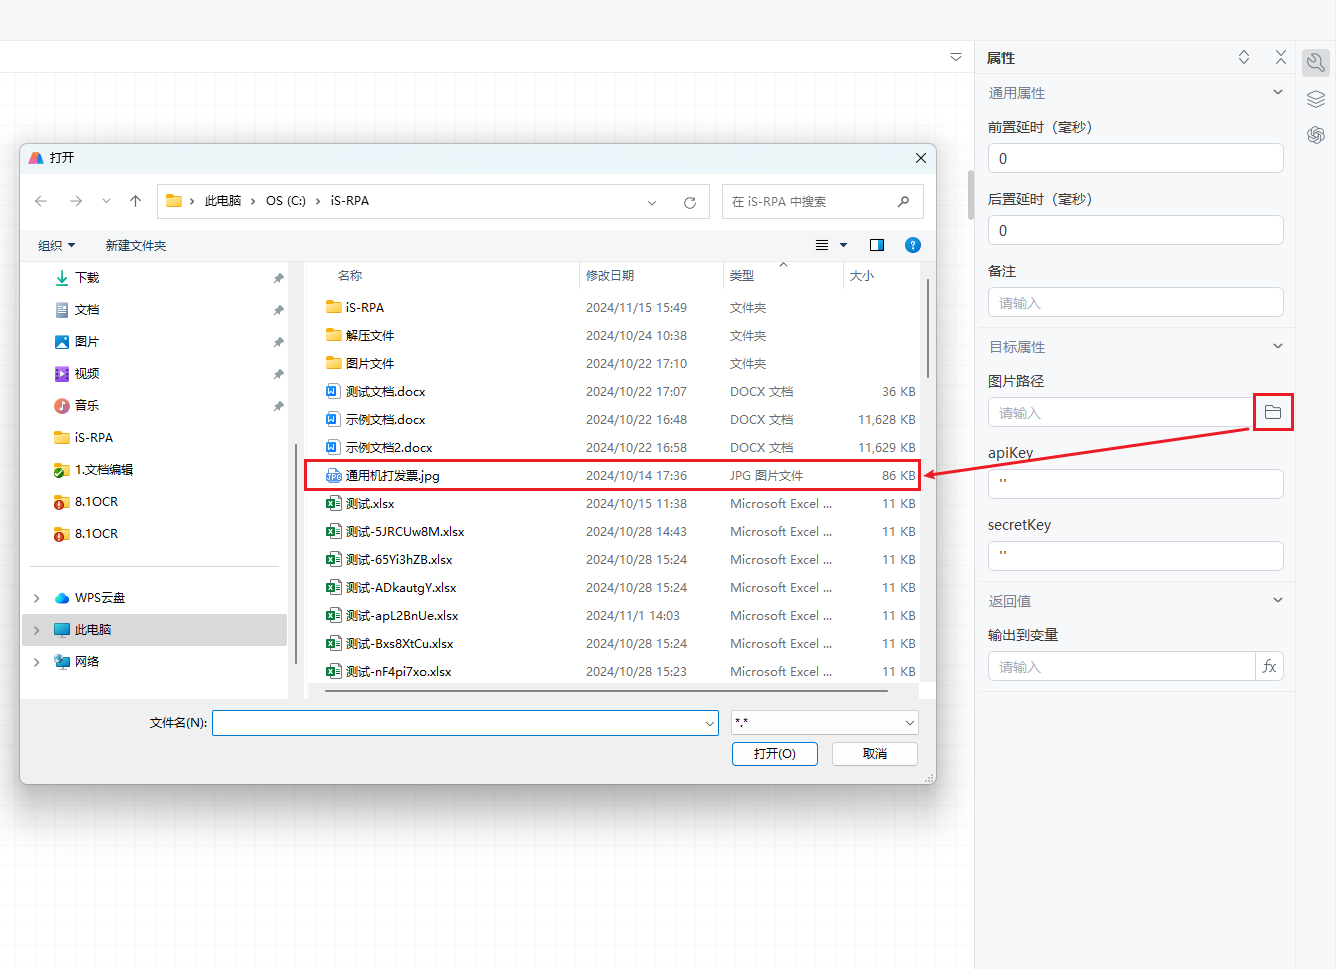
Task: Go back in the file dialog
Action: point(41,201)
